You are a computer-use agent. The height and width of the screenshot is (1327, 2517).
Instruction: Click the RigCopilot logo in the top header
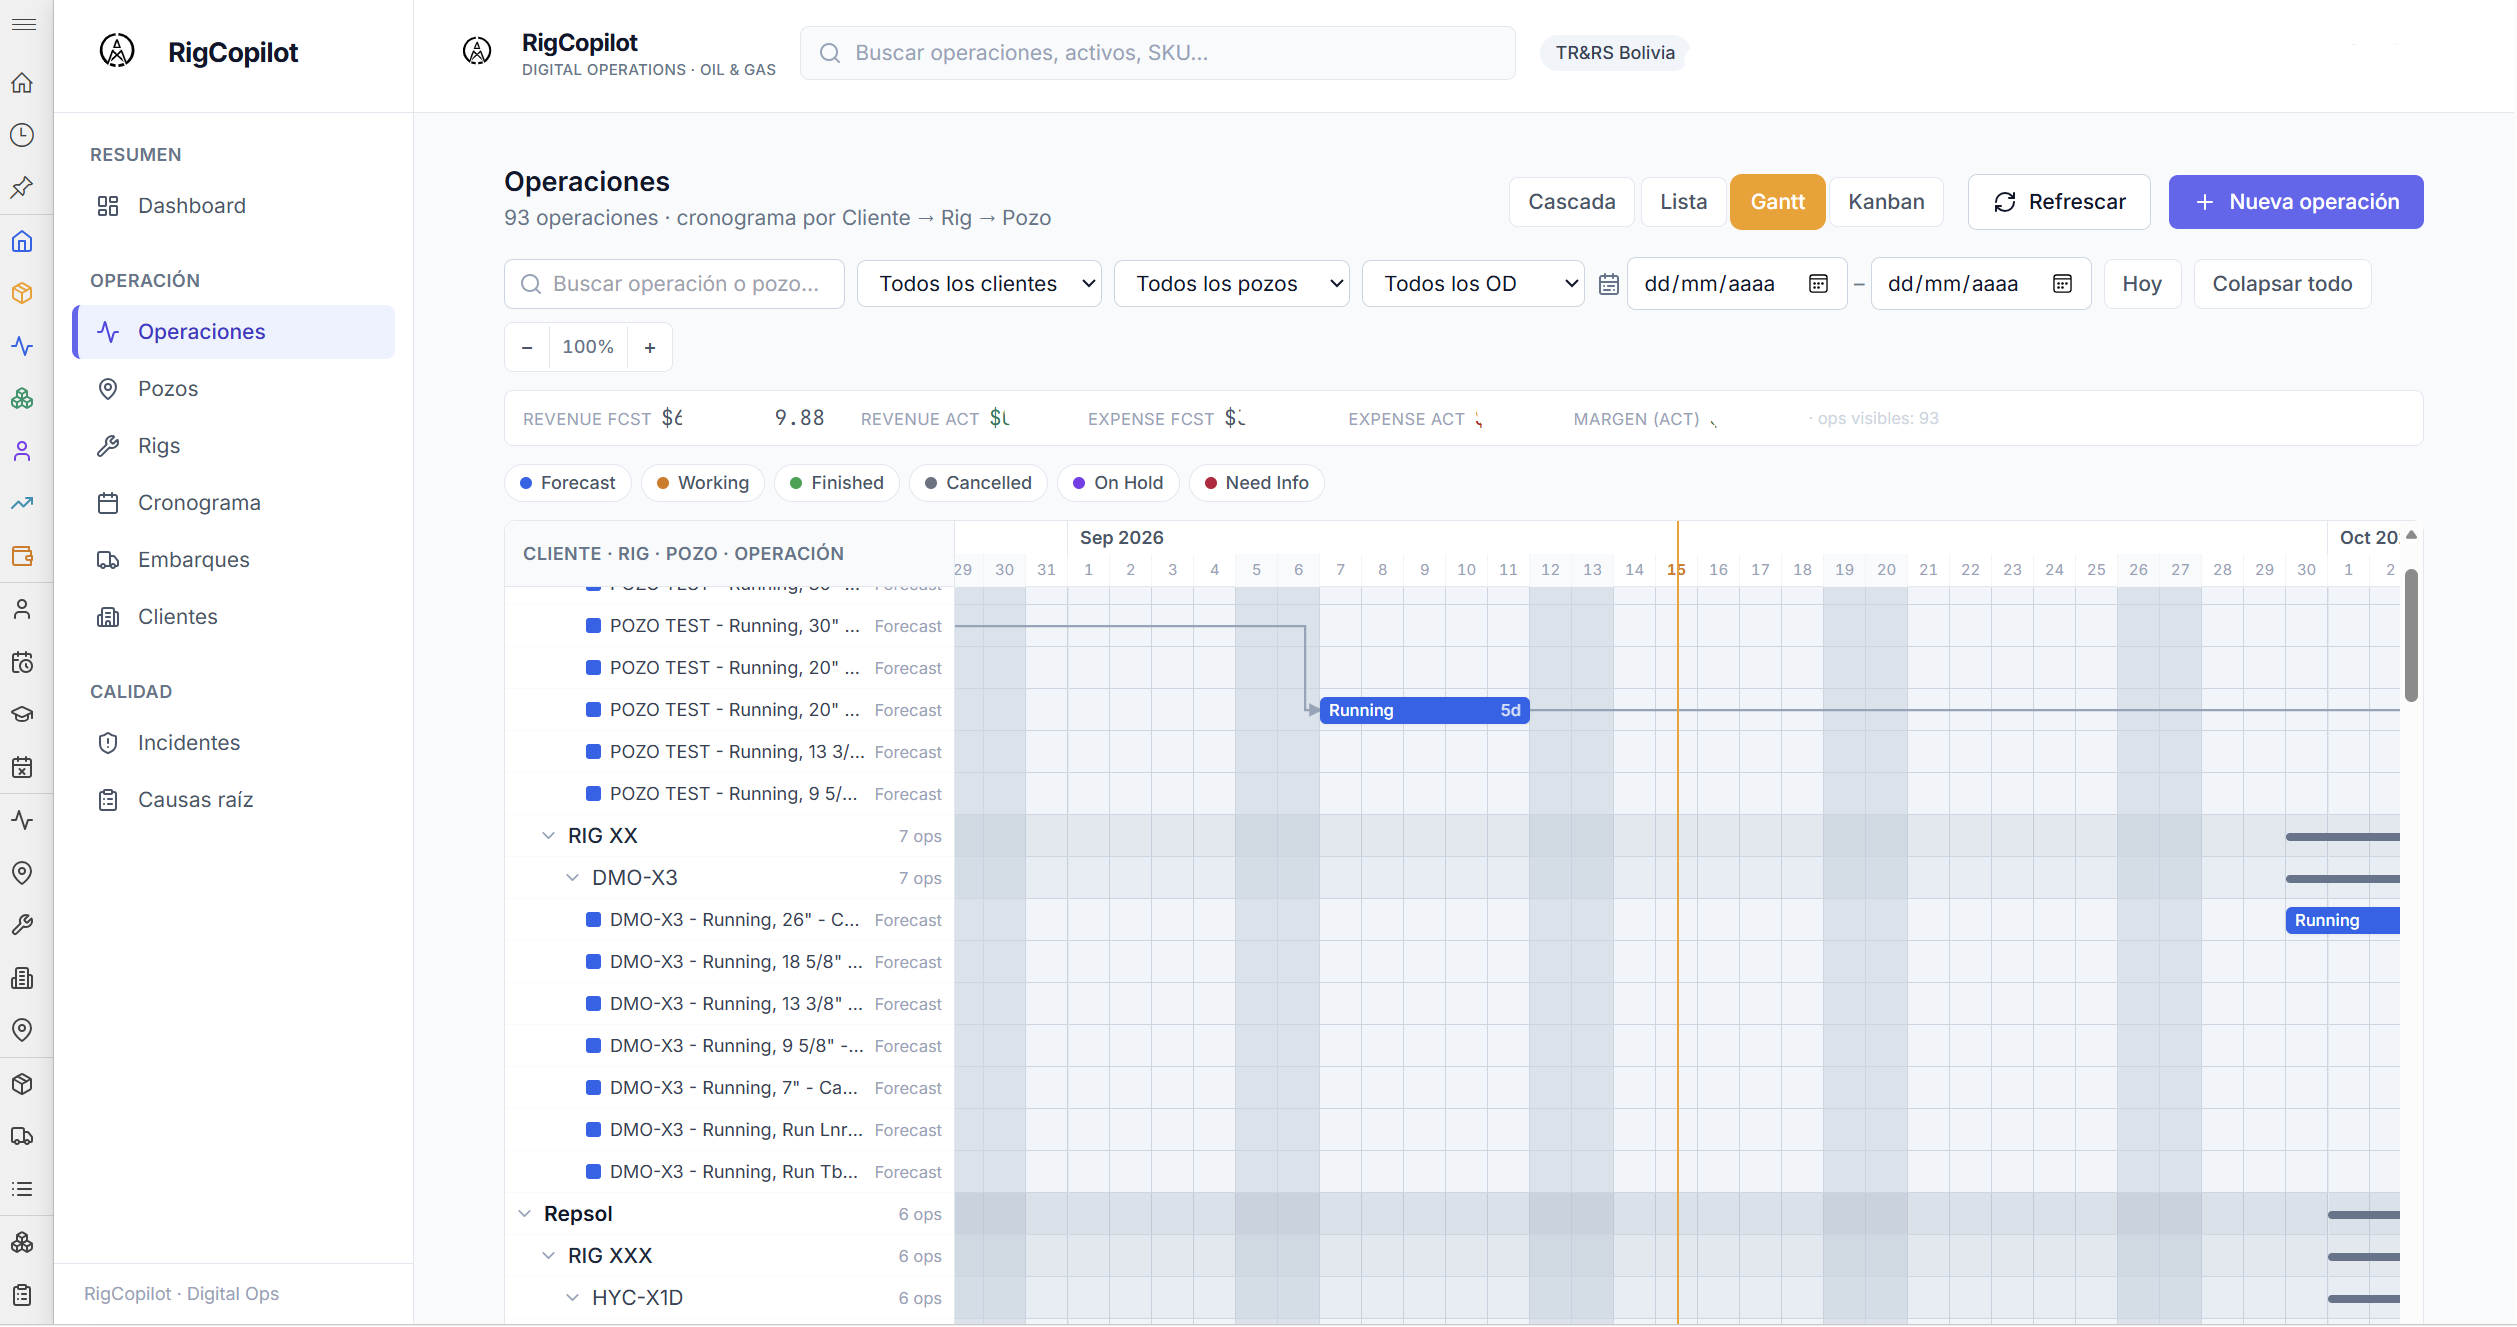tap(477, 51)
